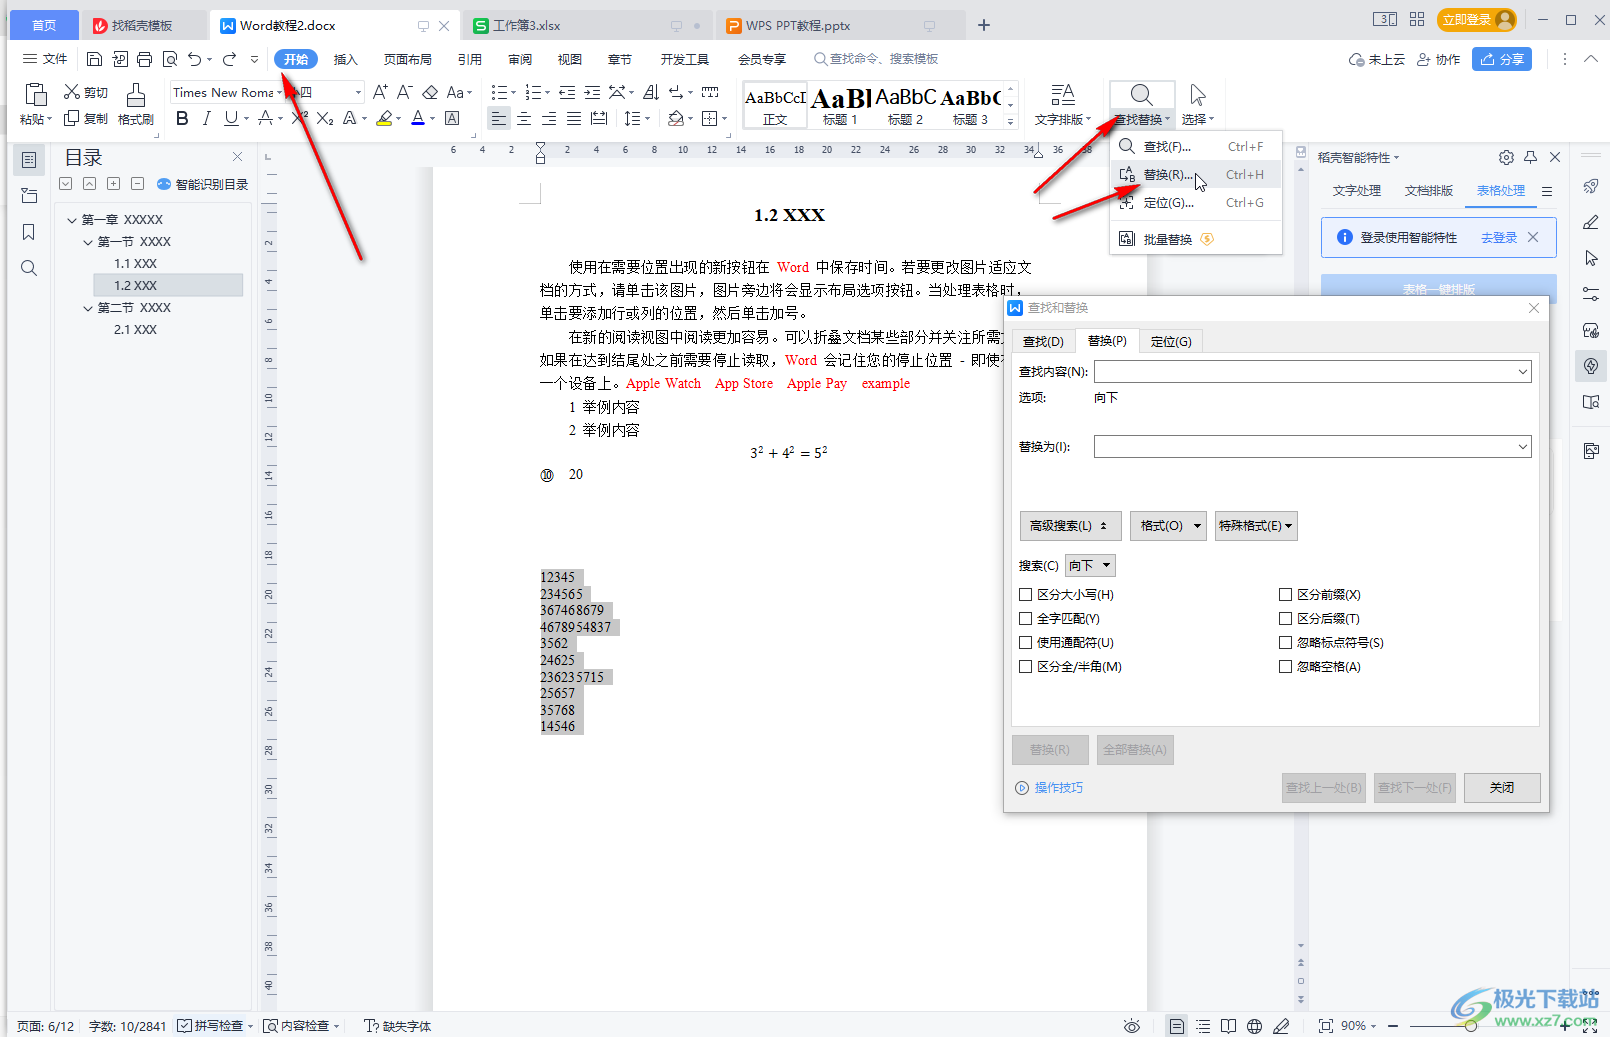
Task: Switch to the Find (查找) dialog tab
Action: (x=1043, y=341)
